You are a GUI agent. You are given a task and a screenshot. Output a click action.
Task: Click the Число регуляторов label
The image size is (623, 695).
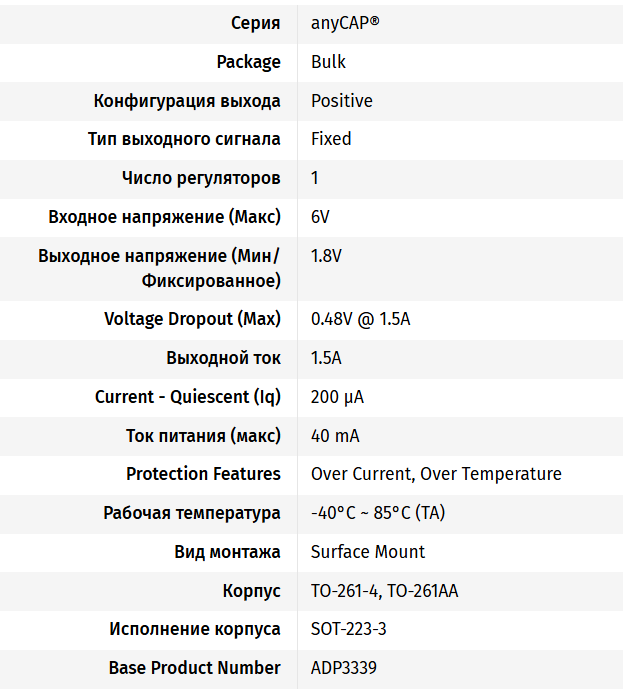(x=201, y=178)
